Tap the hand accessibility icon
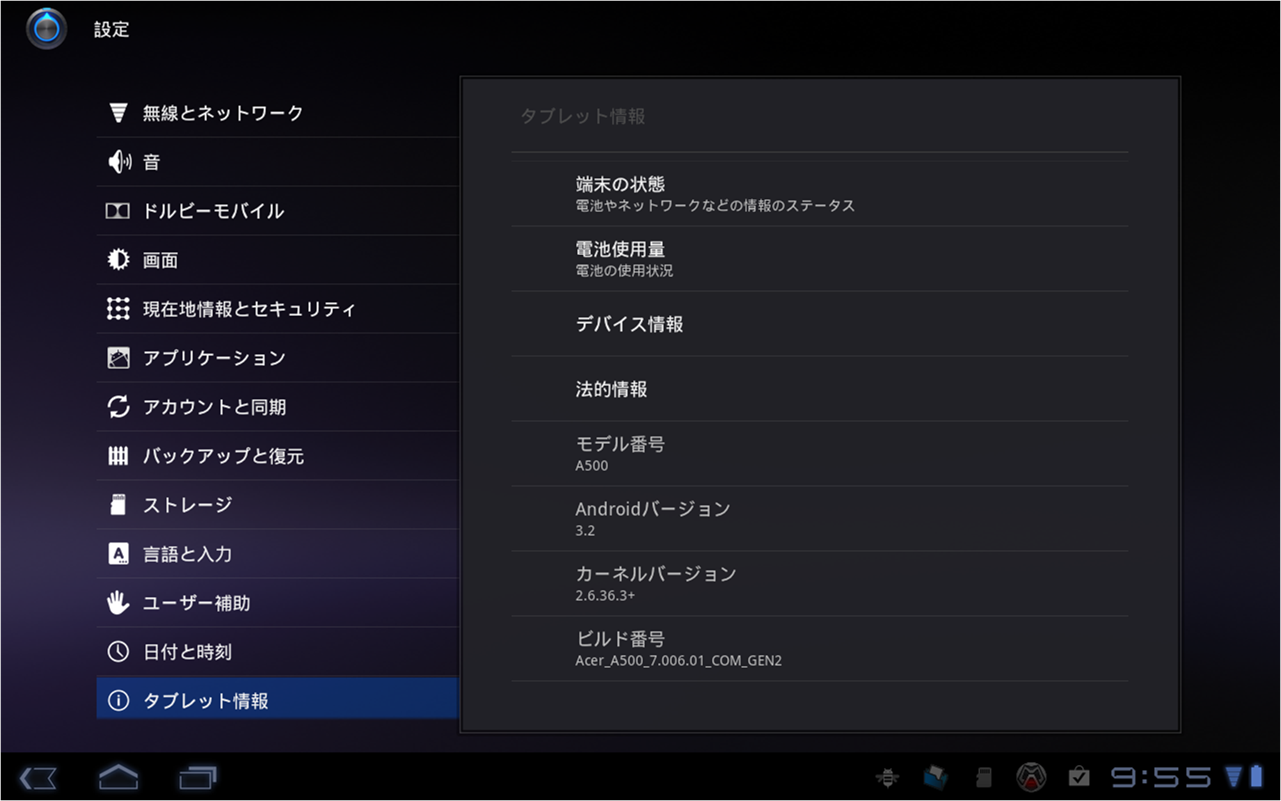 tap(118, 603)
